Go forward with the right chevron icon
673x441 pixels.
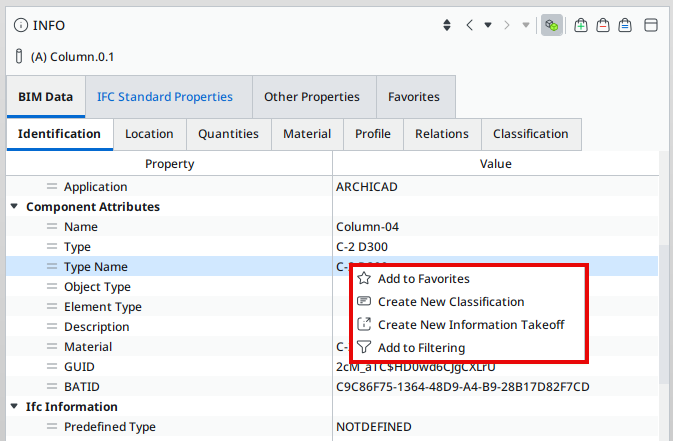pos(507,25)
